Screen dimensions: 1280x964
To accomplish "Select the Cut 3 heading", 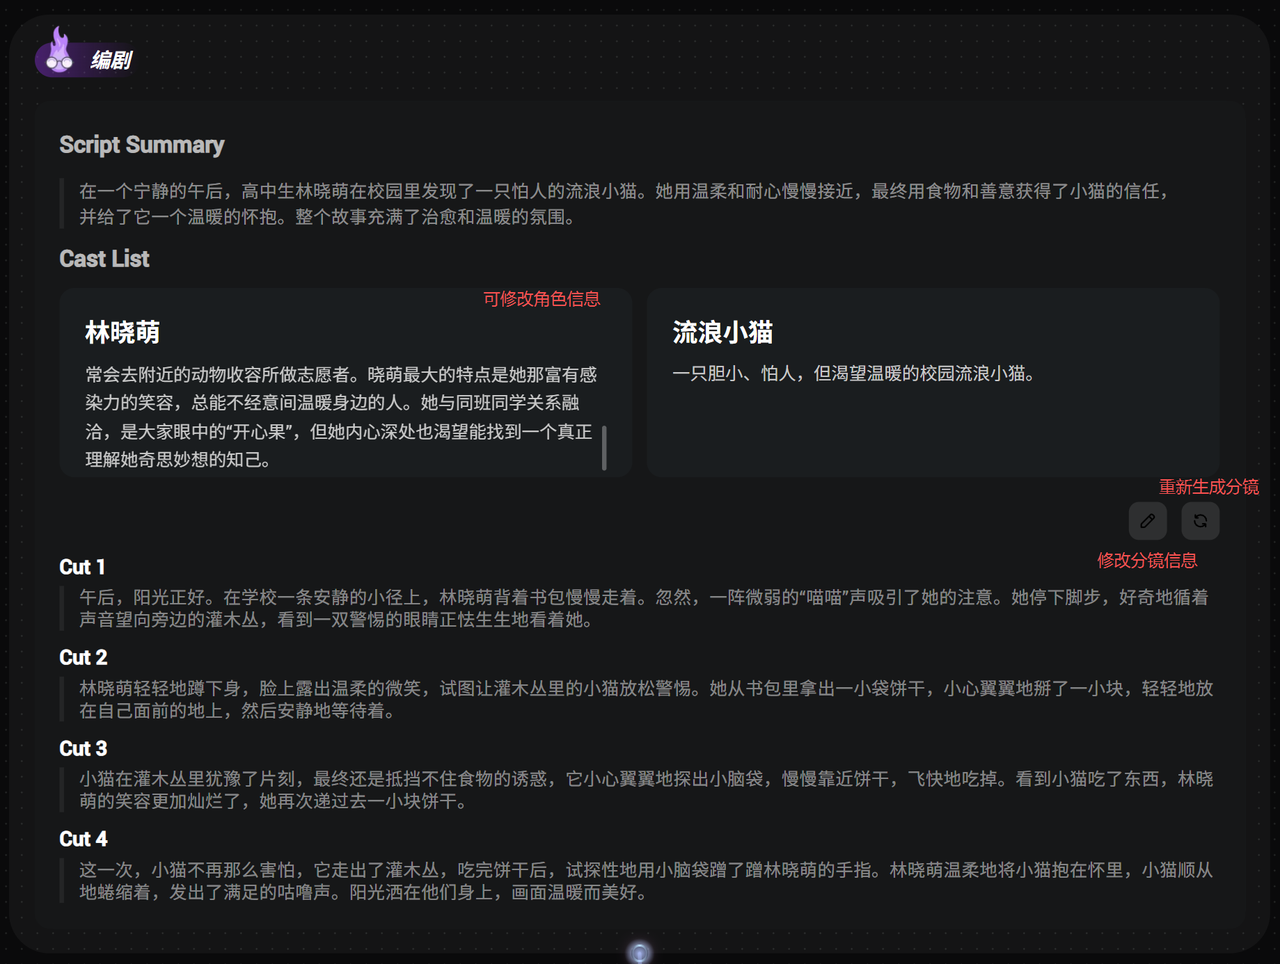I will tap(83, 749).
